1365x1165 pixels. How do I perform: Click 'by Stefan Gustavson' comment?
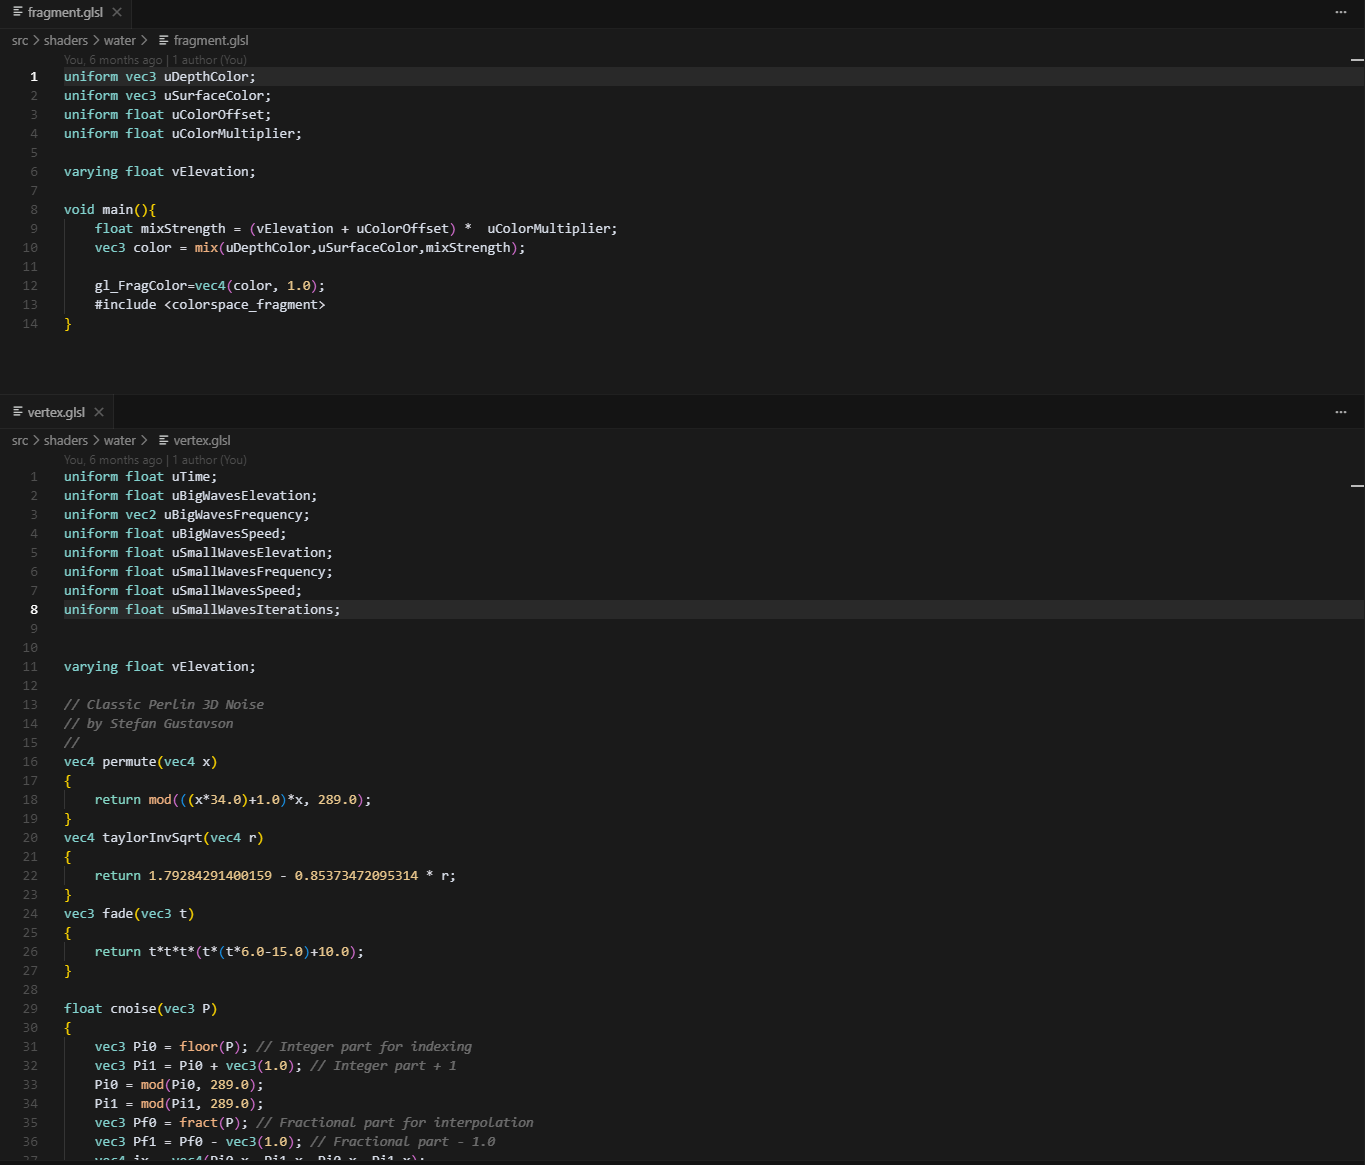[160, 724]
